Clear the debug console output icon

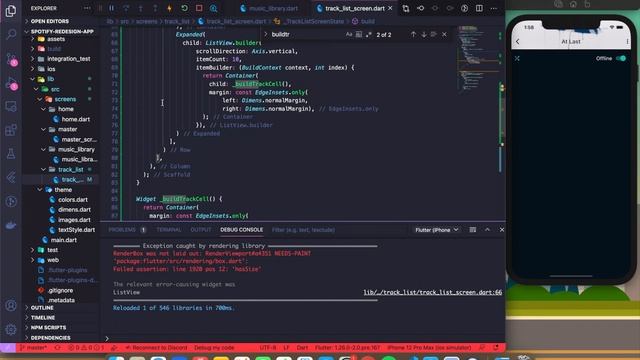tap(473, 230)
